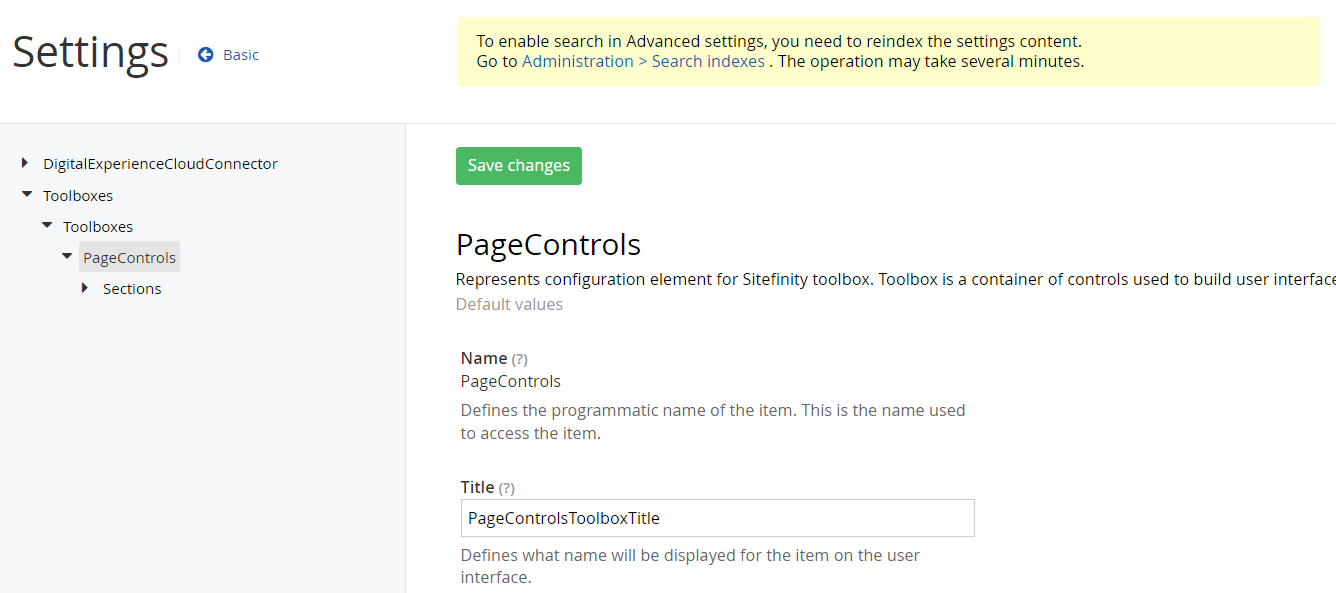Click the Save changes button
The width and height of the screenshot is (1336, 593).
click(x=518, y=165)
